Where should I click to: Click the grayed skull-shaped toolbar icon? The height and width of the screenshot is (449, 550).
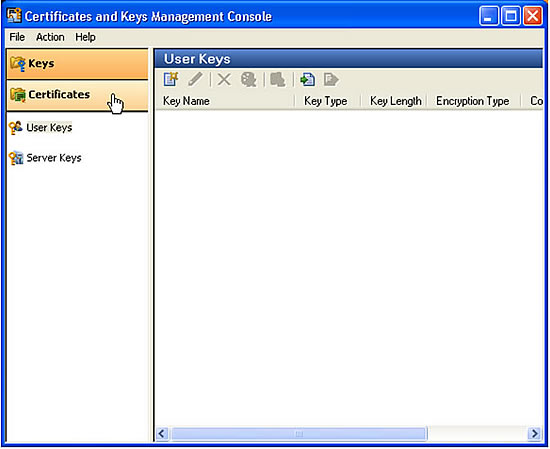[x=248, y=80]
